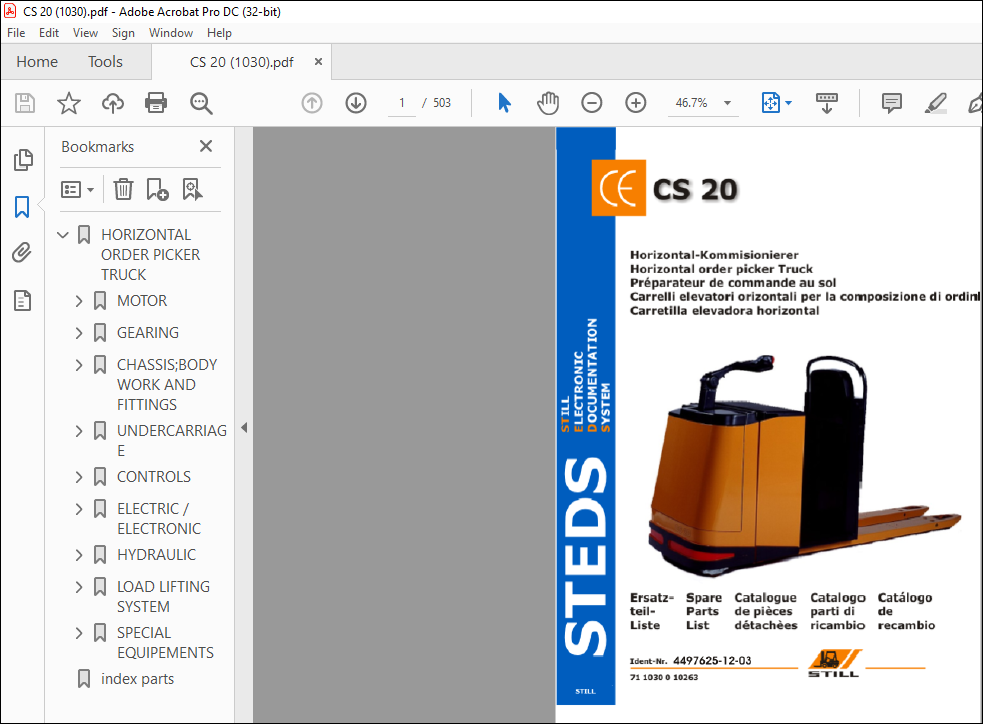Print the document with printer icon

tap(156, 103)
